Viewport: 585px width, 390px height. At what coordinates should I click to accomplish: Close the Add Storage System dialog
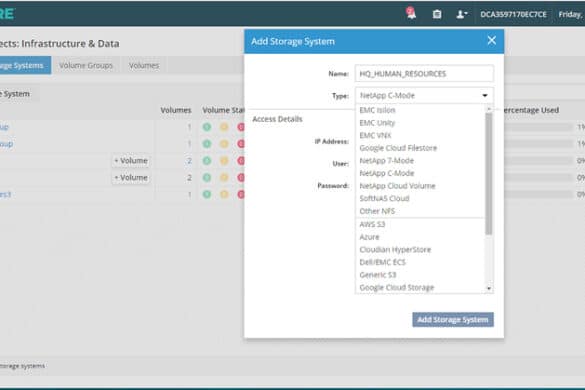tap(491, 40)
